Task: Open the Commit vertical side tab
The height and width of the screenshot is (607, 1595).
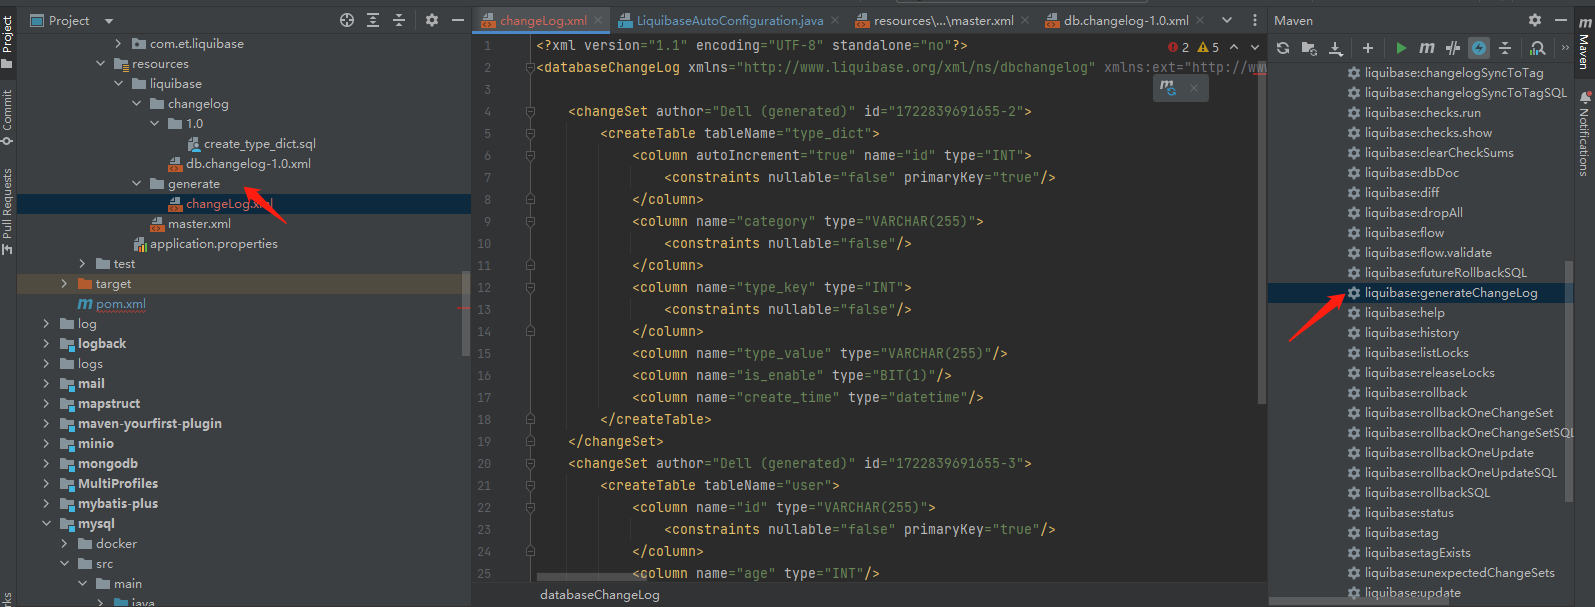Action: click(x=7, y=117)
